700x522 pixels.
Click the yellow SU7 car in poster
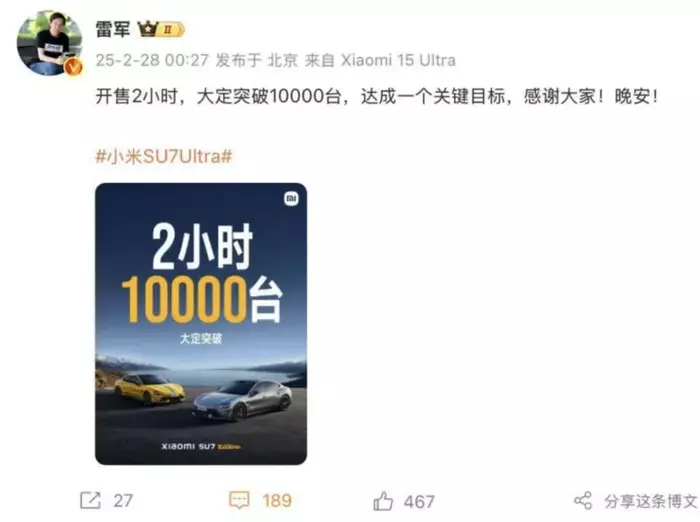tap(149, 389)
